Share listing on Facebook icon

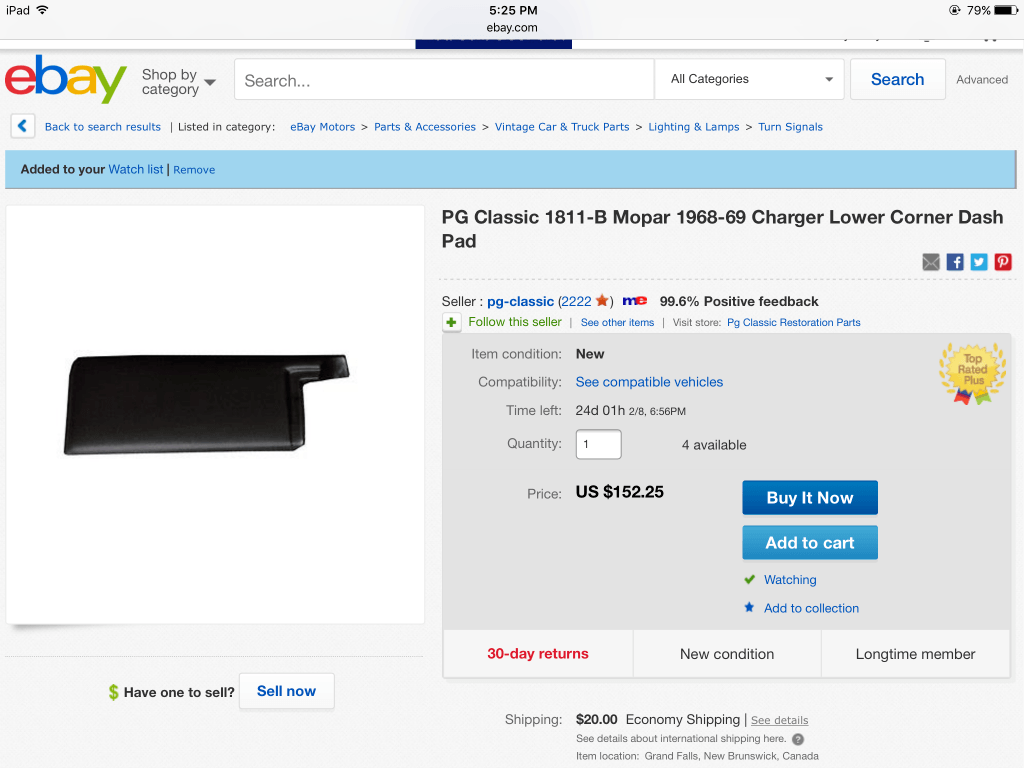(x=955, y=262)
